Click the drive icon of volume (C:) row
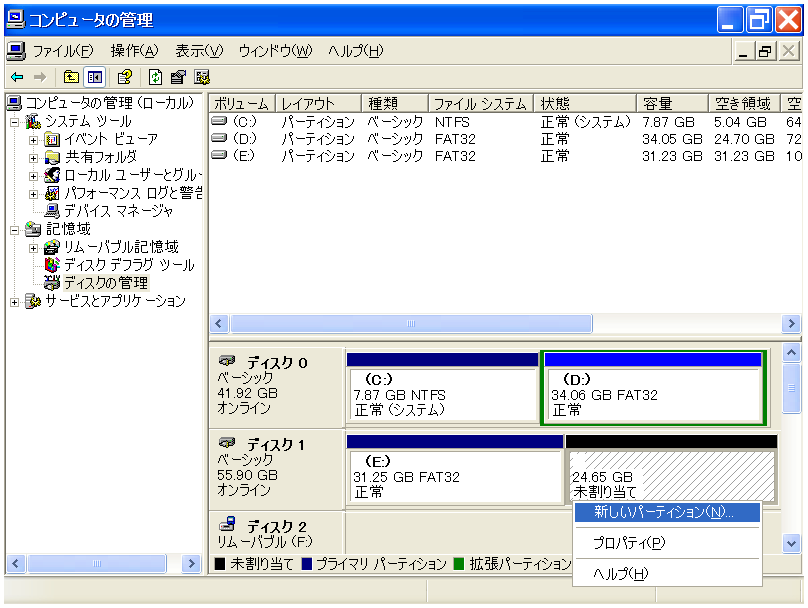This screenshot has width=808, height=608. [219, 121]
